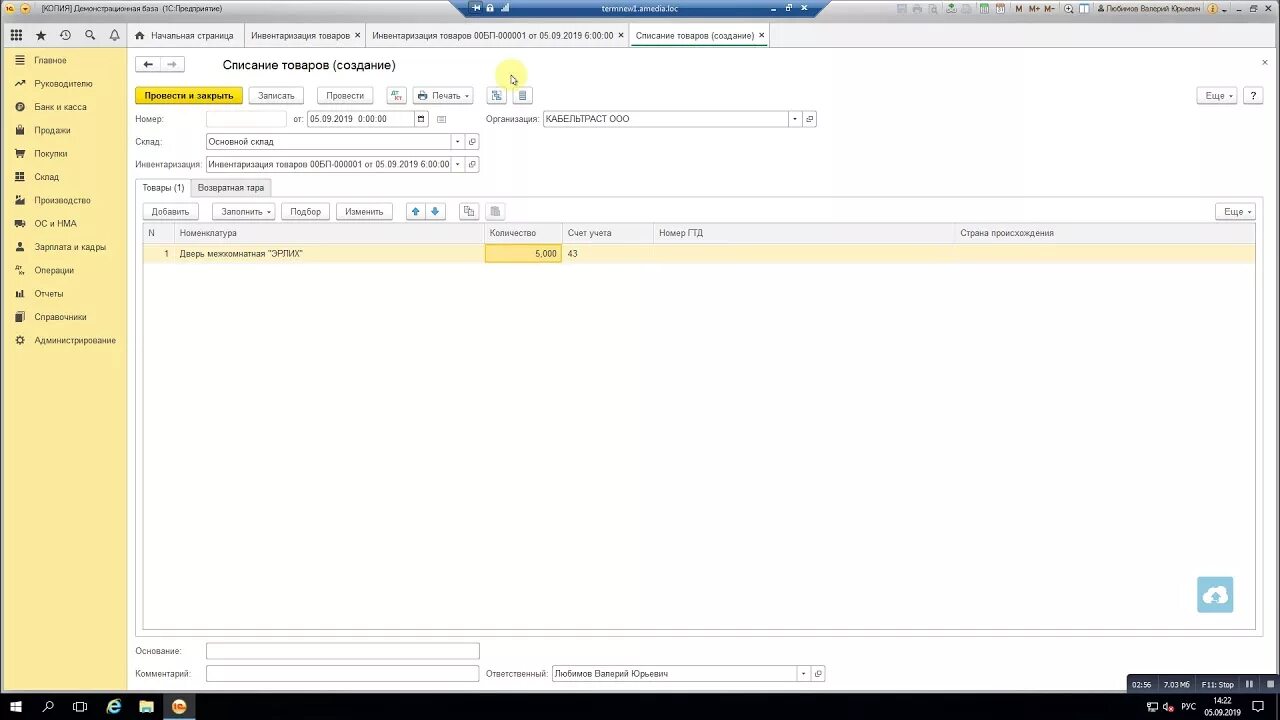Open the Инвентаризация document via its open icon
The width and height of the screenshot is (1280, 720).
point(473,164)
